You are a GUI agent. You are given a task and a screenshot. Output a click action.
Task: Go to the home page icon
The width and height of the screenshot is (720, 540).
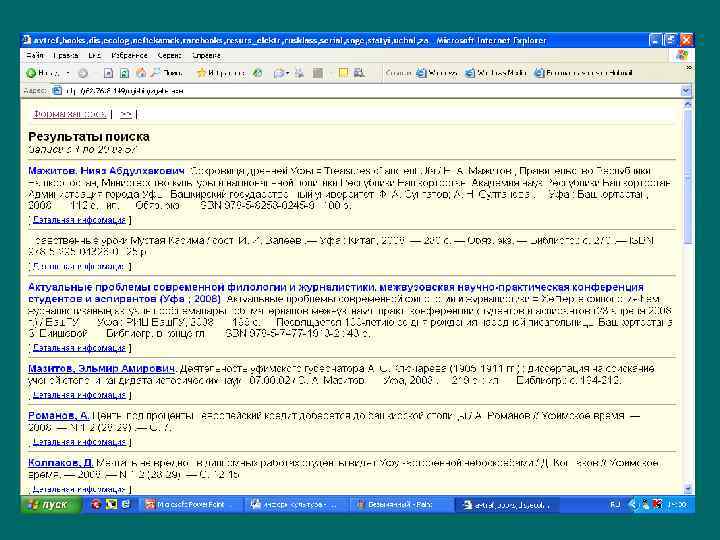pyautogui.click(x=141, y=73)
